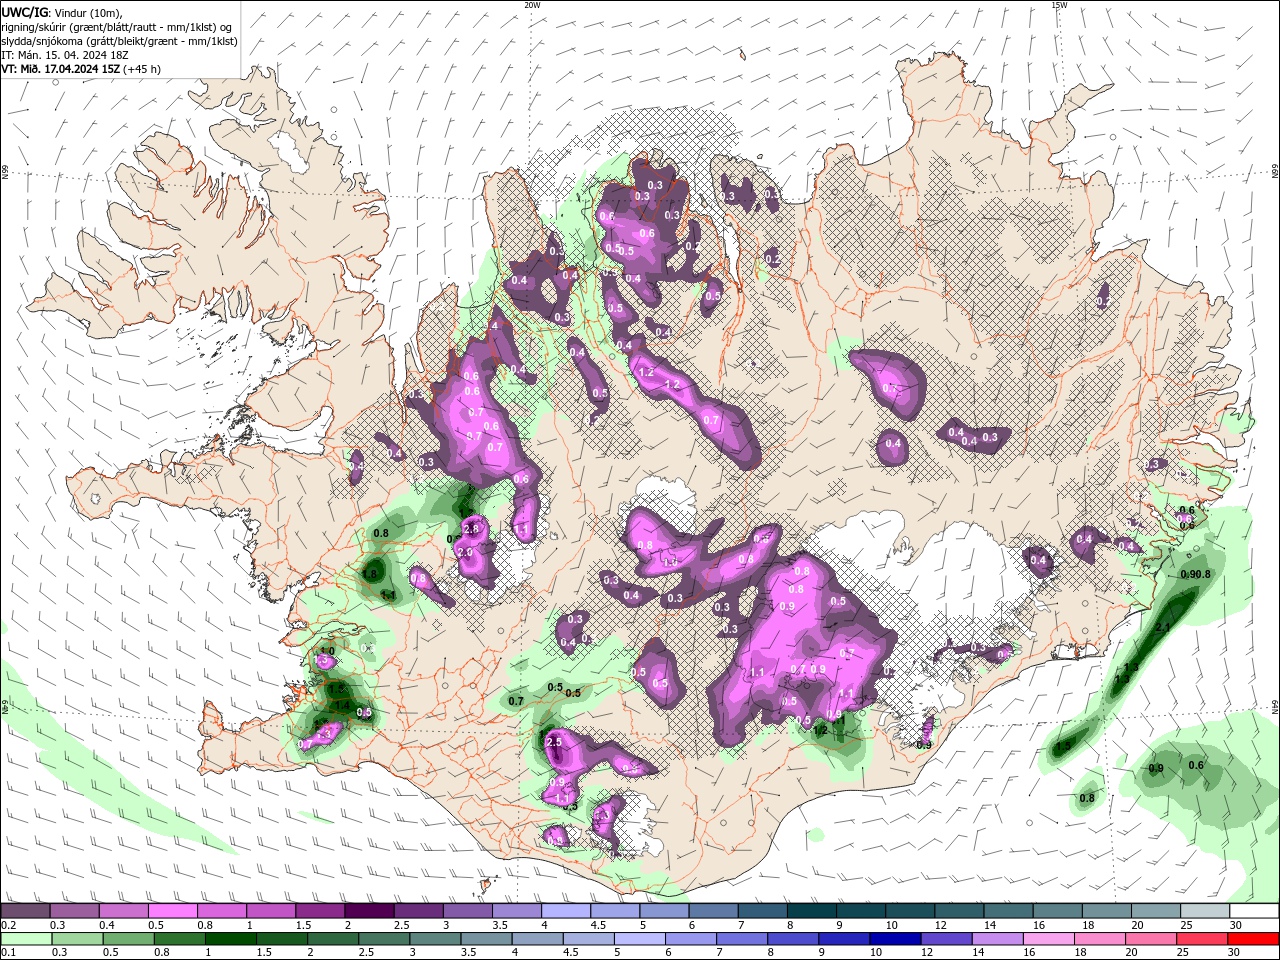Screen dimensions: 1280x960
Task: Click the 'UWC/IG: Vindur (10m),' title text
Action: [62, 12]
